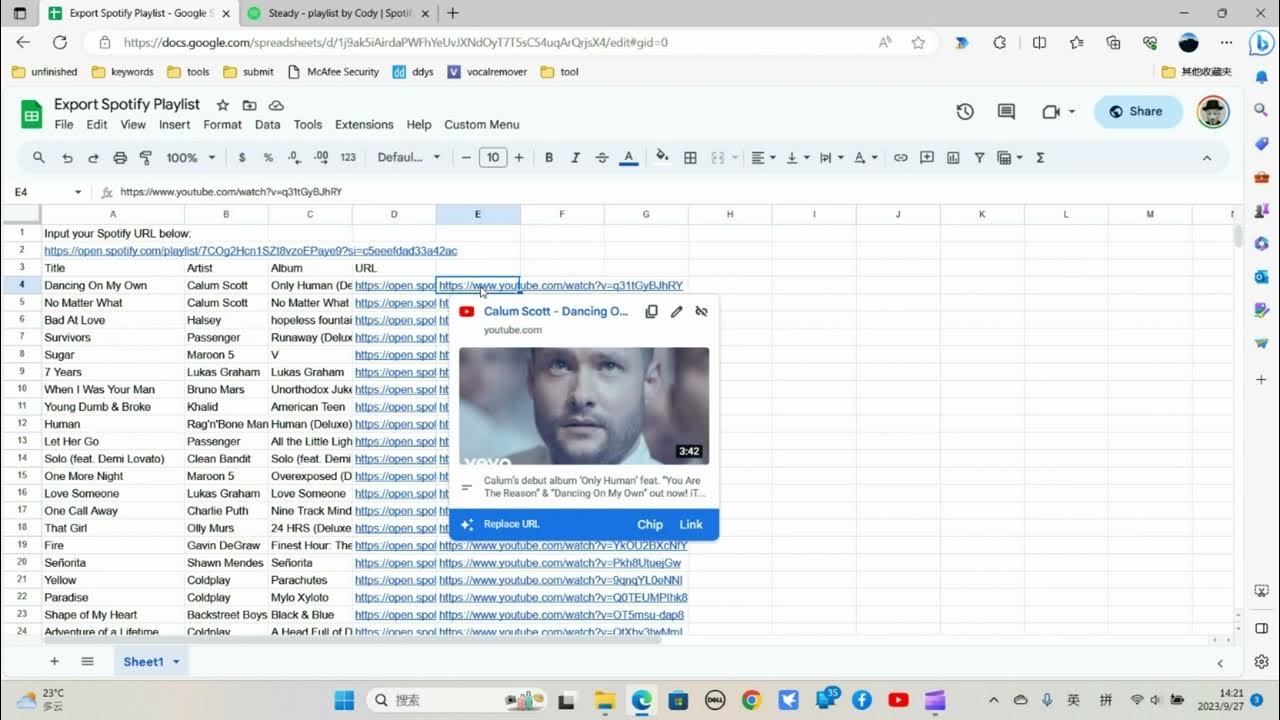Open the filter views dropdown
The height and width of the screenshot is (720, 1280).
click(1010, 158)
